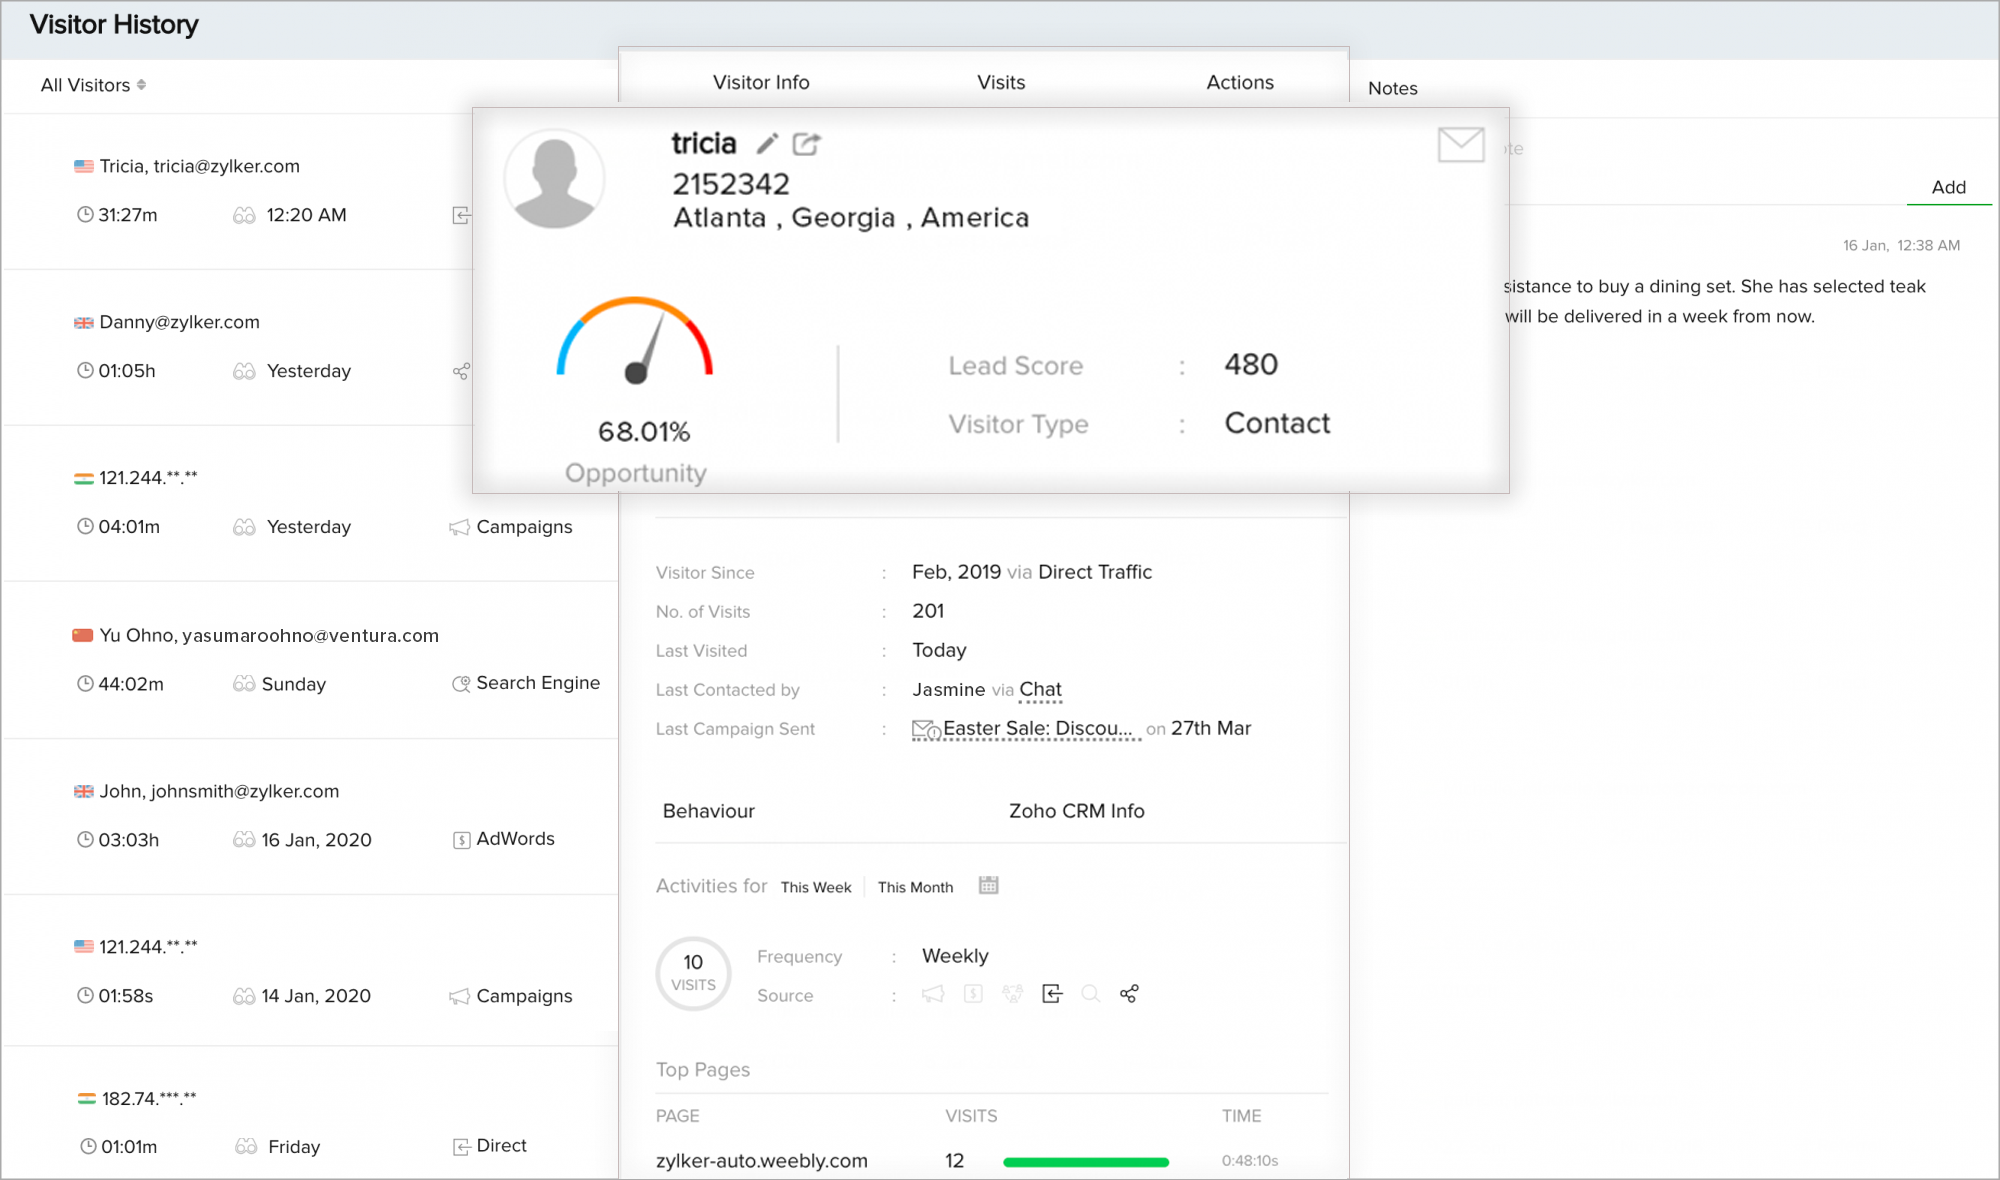Select Yu Ohno visitor in the list
The image size is (2000, 1180).
tap(269, 636)
